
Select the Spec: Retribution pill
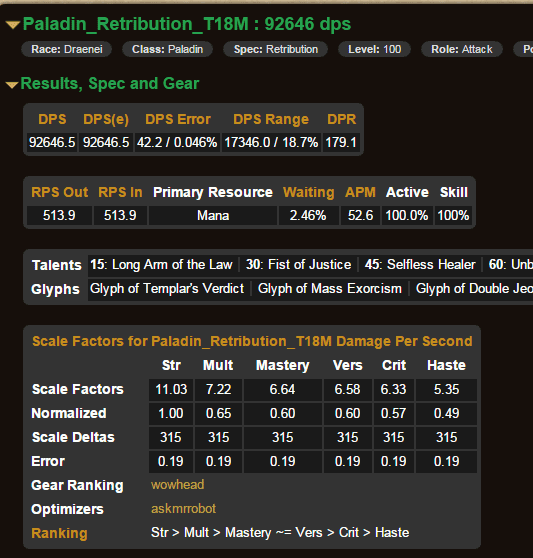coord(275,49)
